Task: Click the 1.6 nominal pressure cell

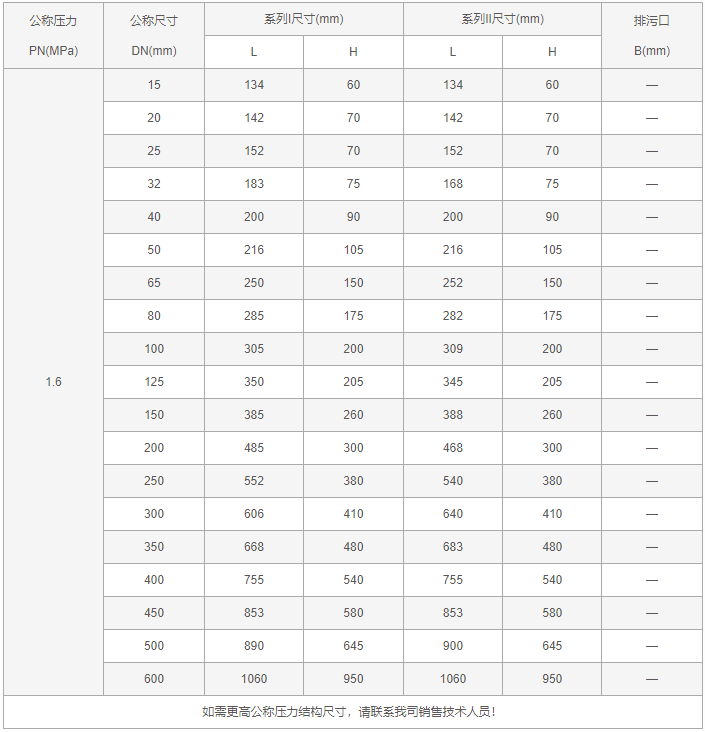Action: pos(53,382)
